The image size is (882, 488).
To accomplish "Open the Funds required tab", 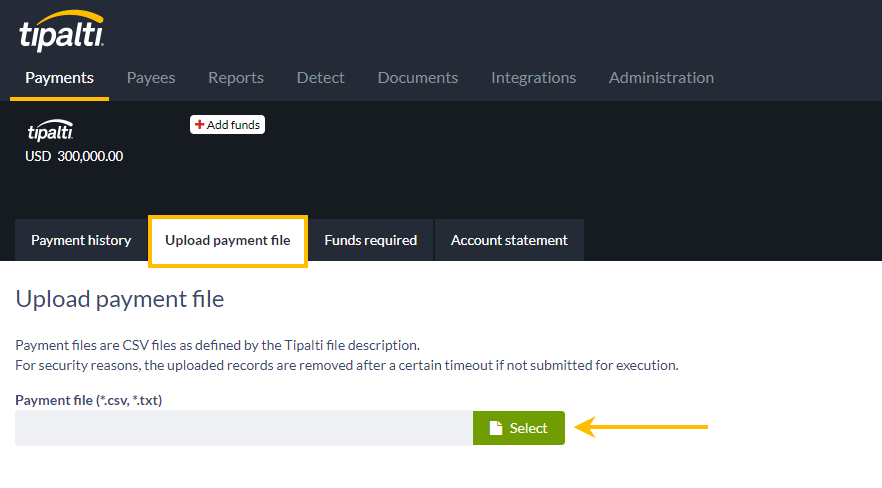I will point(370,240).
